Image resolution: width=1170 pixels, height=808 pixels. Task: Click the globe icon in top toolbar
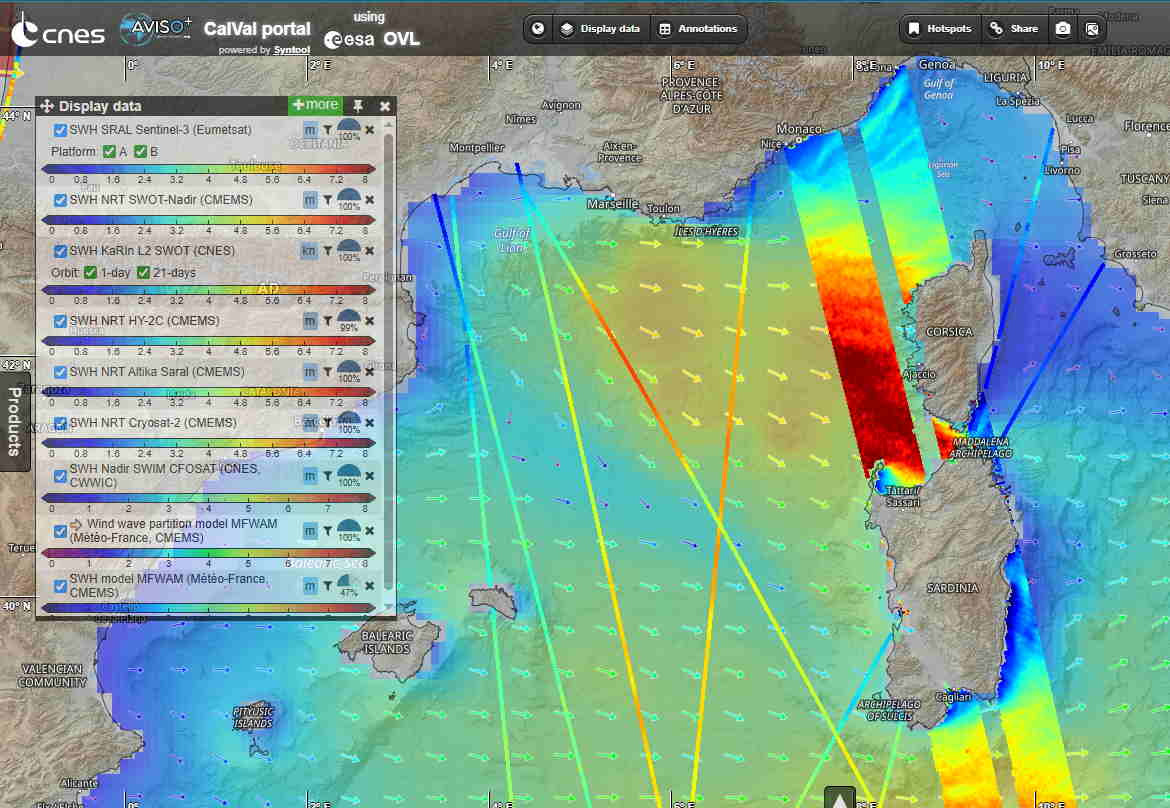click(x=538, y=29)
